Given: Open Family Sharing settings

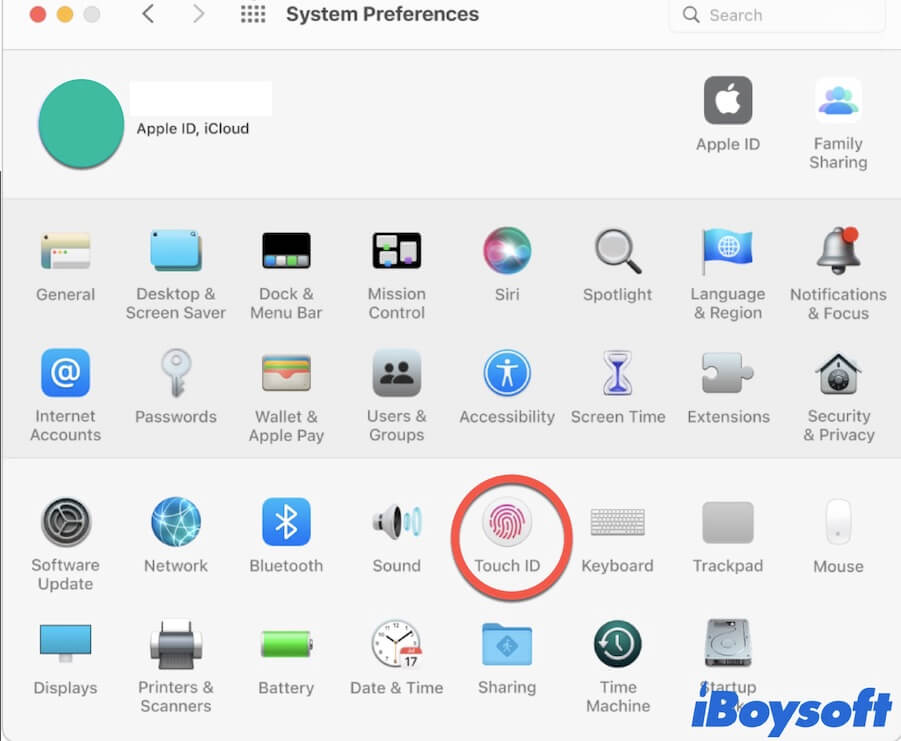Looking at the screenshot, I should coord(838,101).
